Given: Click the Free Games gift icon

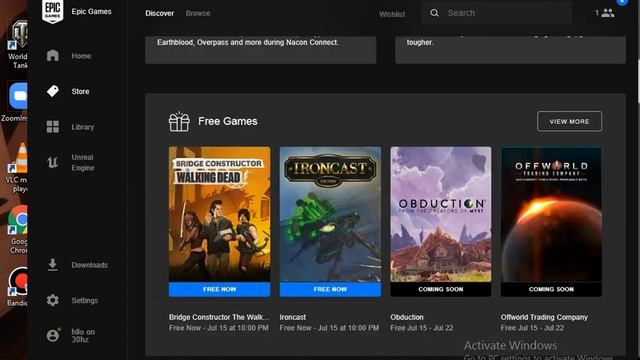Looking at the screenshot, I should coord(179,122).
